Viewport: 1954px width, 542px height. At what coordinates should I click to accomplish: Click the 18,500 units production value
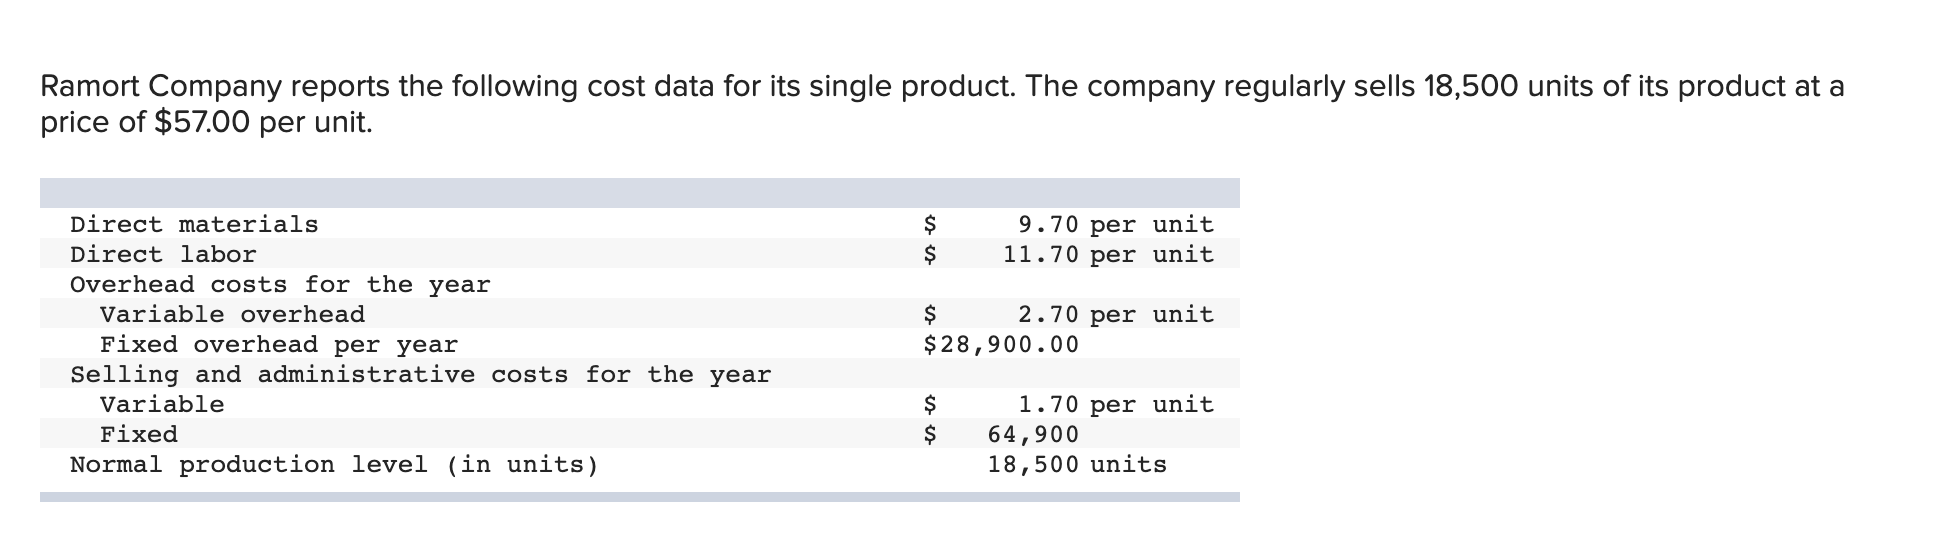tap(1076, 464)
